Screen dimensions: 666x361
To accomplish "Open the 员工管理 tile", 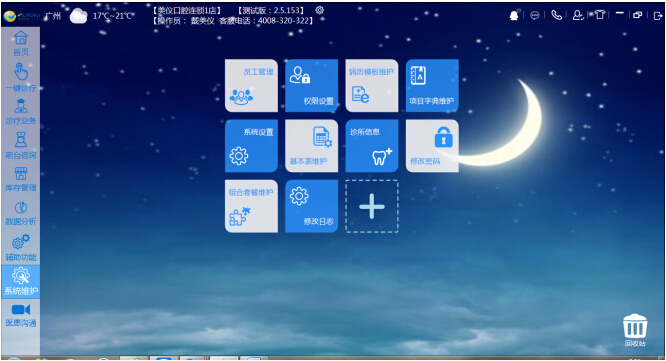I will [251, 86].
